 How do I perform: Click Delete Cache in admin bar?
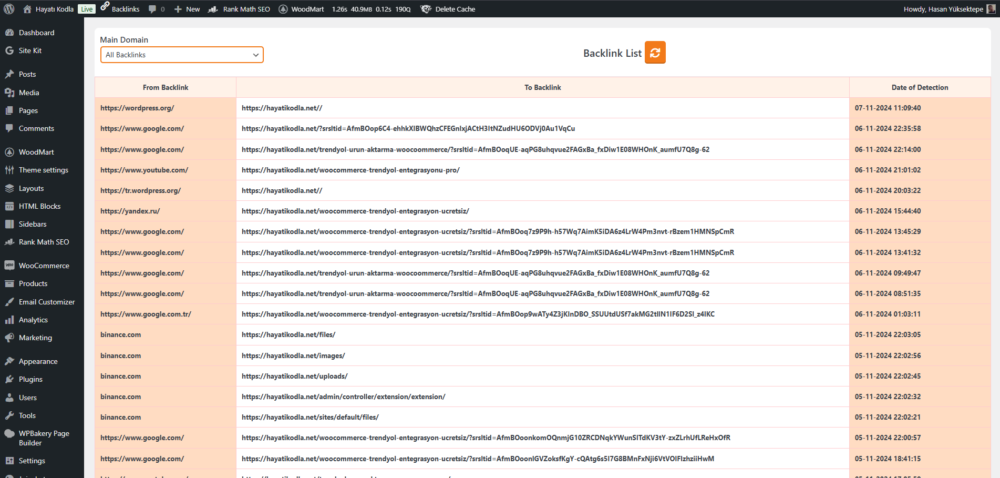447,10
